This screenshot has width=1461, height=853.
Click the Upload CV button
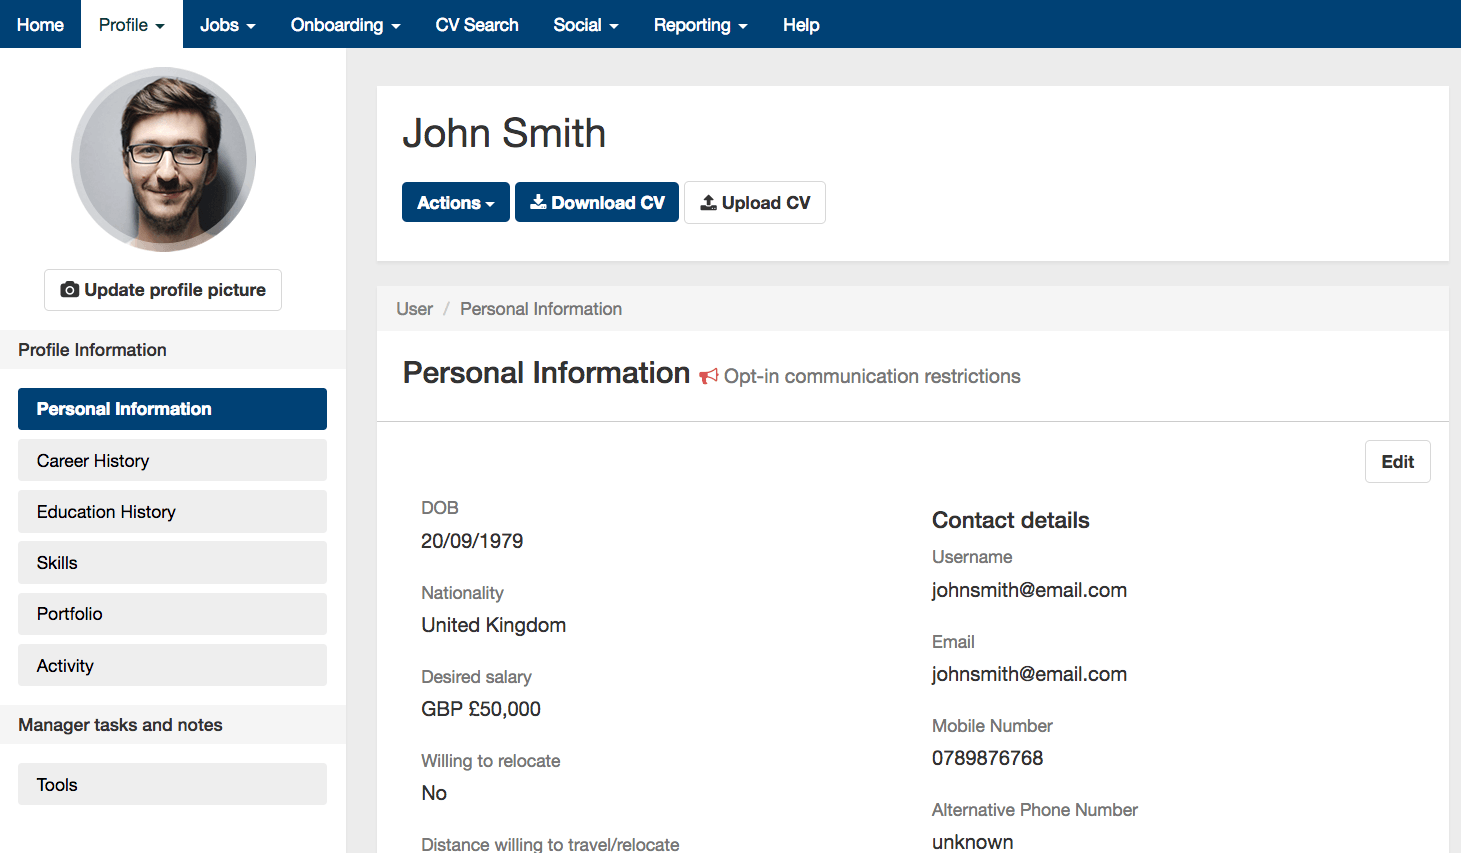tap(755, 202)
